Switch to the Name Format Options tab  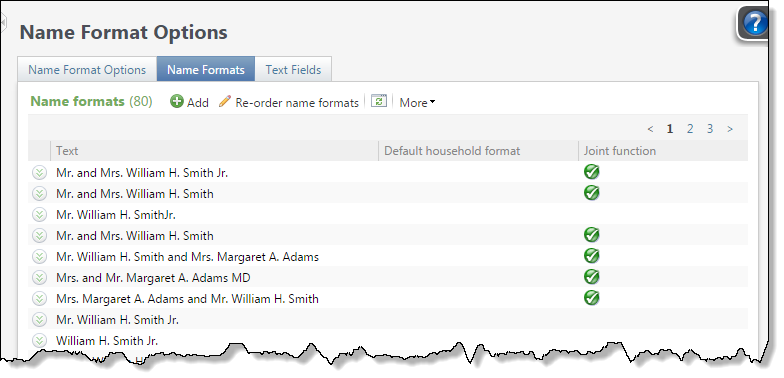[87, 70]
